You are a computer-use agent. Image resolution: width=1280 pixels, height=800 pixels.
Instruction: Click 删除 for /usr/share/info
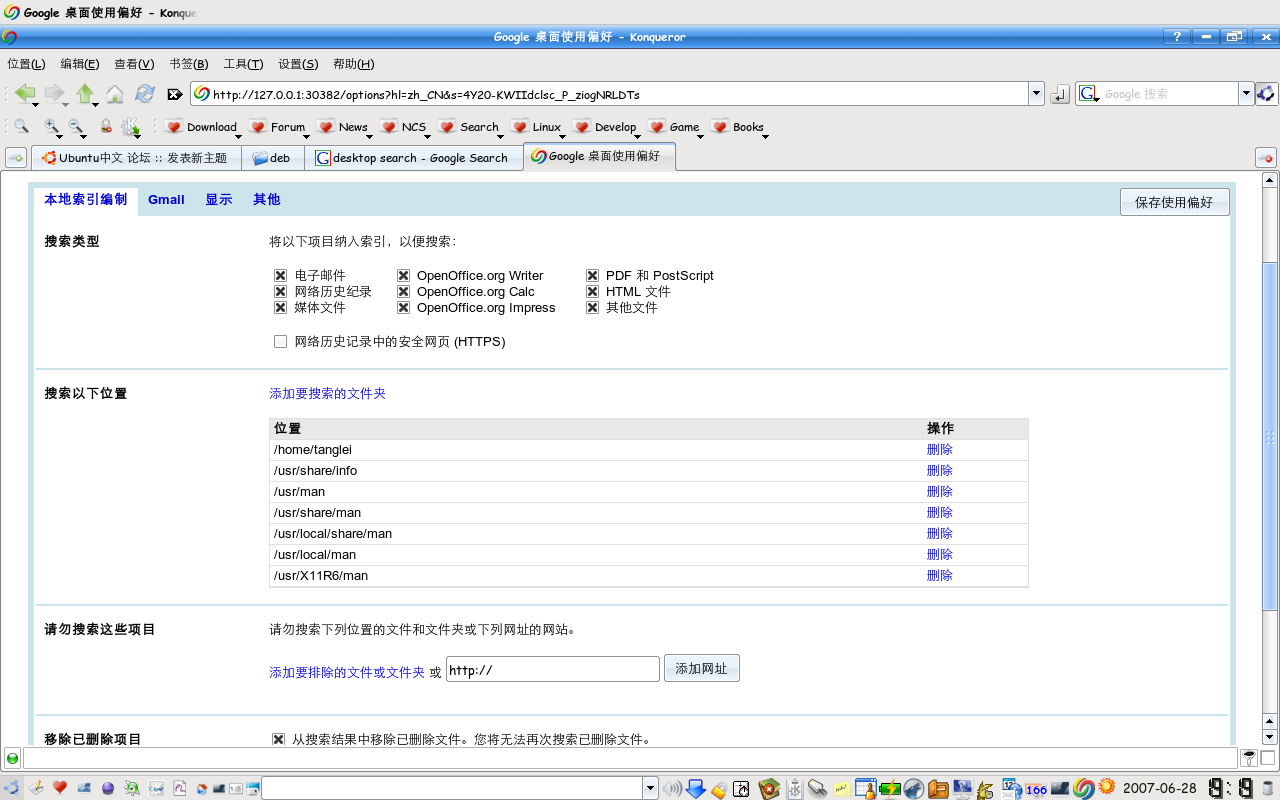coord(939,471)
